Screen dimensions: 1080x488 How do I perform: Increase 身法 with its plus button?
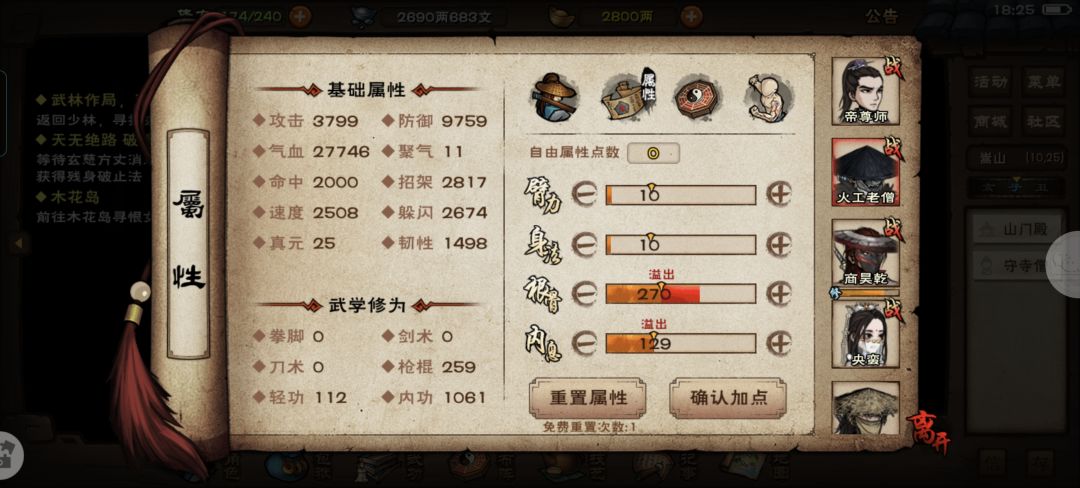tap(779, 244)
